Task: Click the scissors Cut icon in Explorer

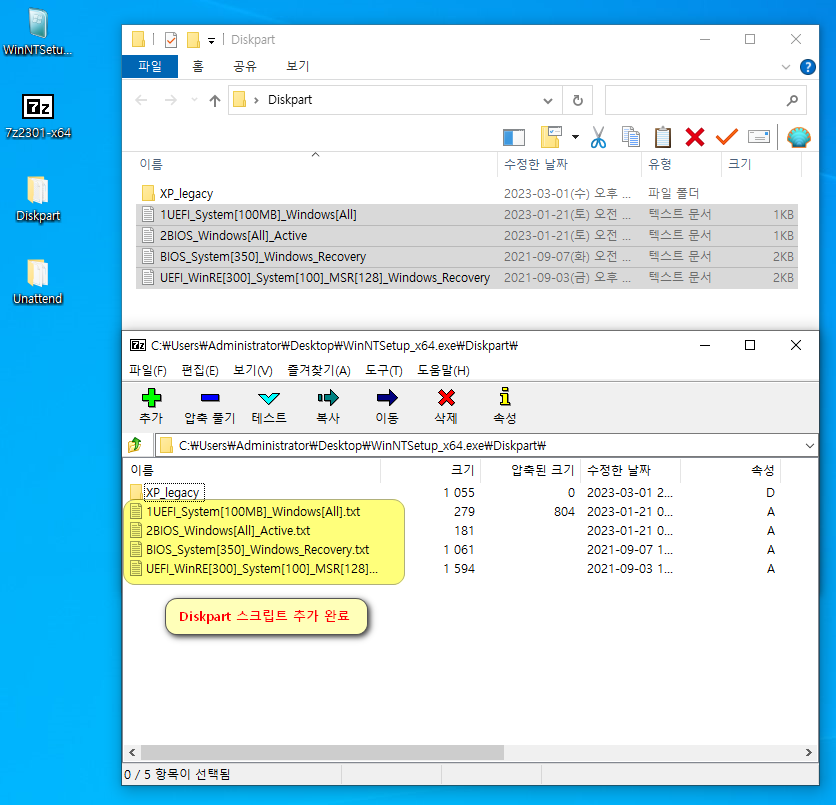Action: 598,137
